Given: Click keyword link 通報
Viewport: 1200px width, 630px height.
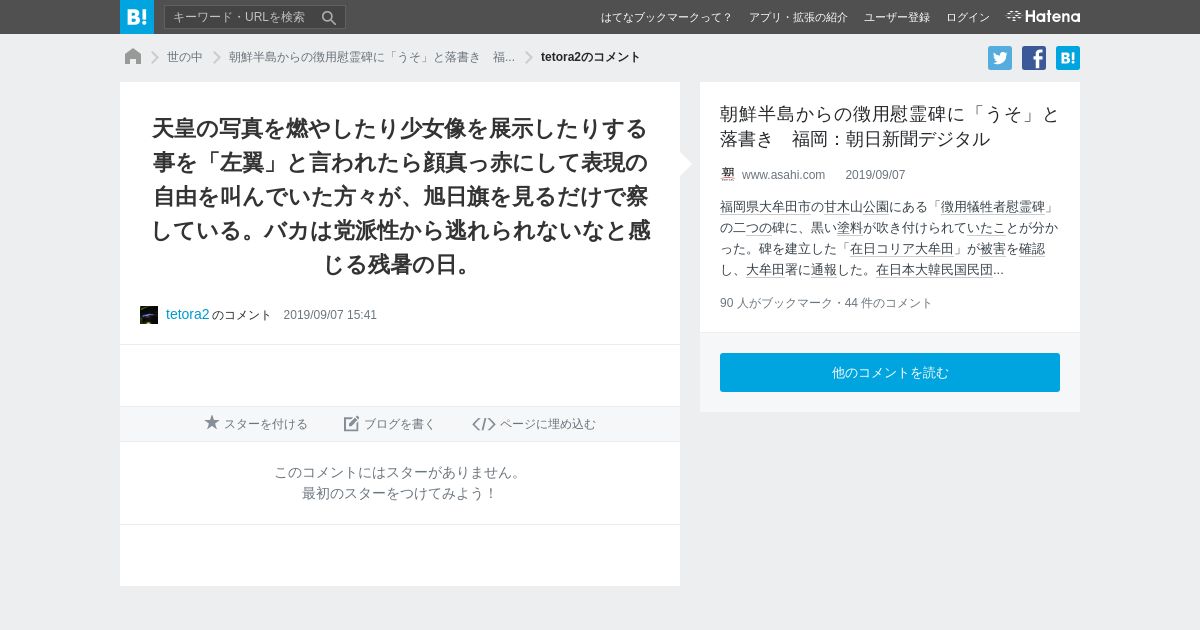Looking at the screenshot, I should (x=824, y=270).
